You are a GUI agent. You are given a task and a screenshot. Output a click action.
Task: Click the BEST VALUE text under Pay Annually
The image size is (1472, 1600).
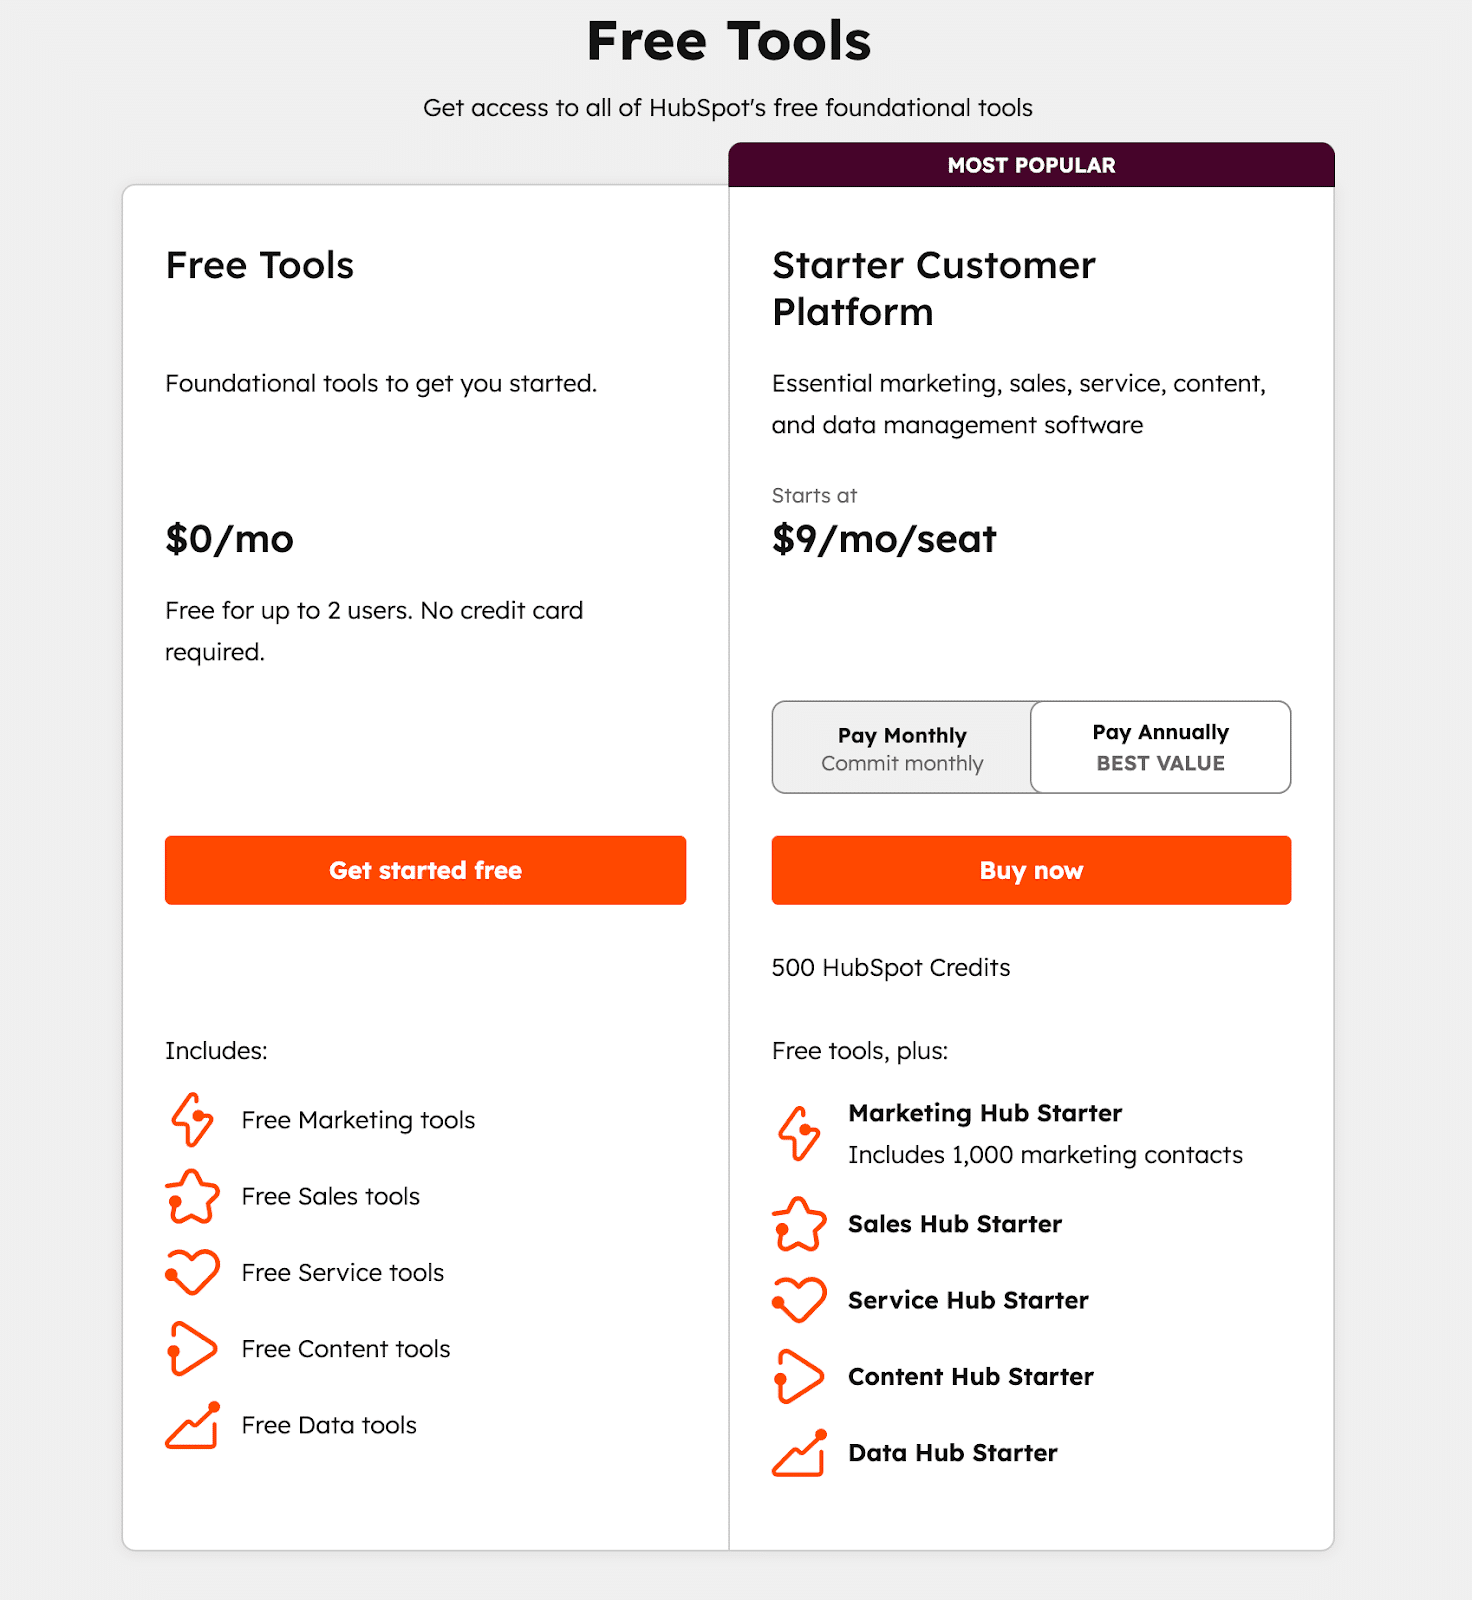point(1159,763)
